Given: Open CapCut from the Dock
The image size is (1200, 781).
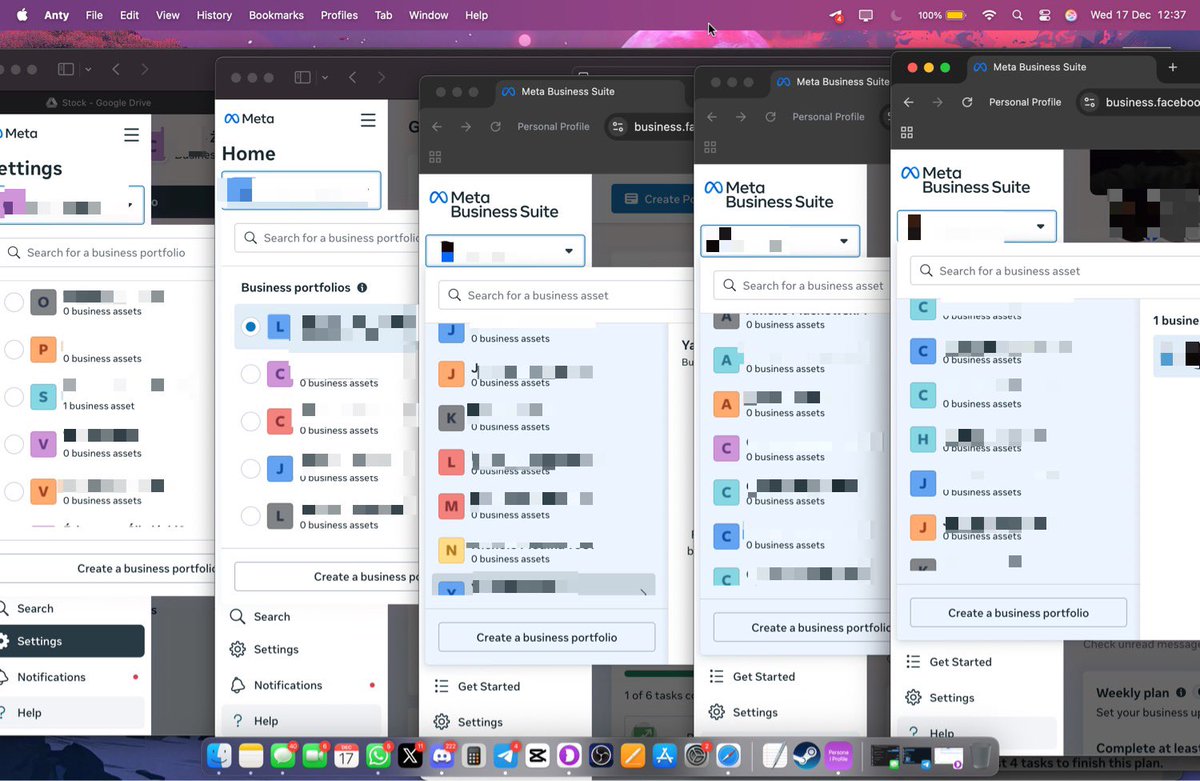Looking at the screenshot, I should pyautogui.click(x=537, y=756).
